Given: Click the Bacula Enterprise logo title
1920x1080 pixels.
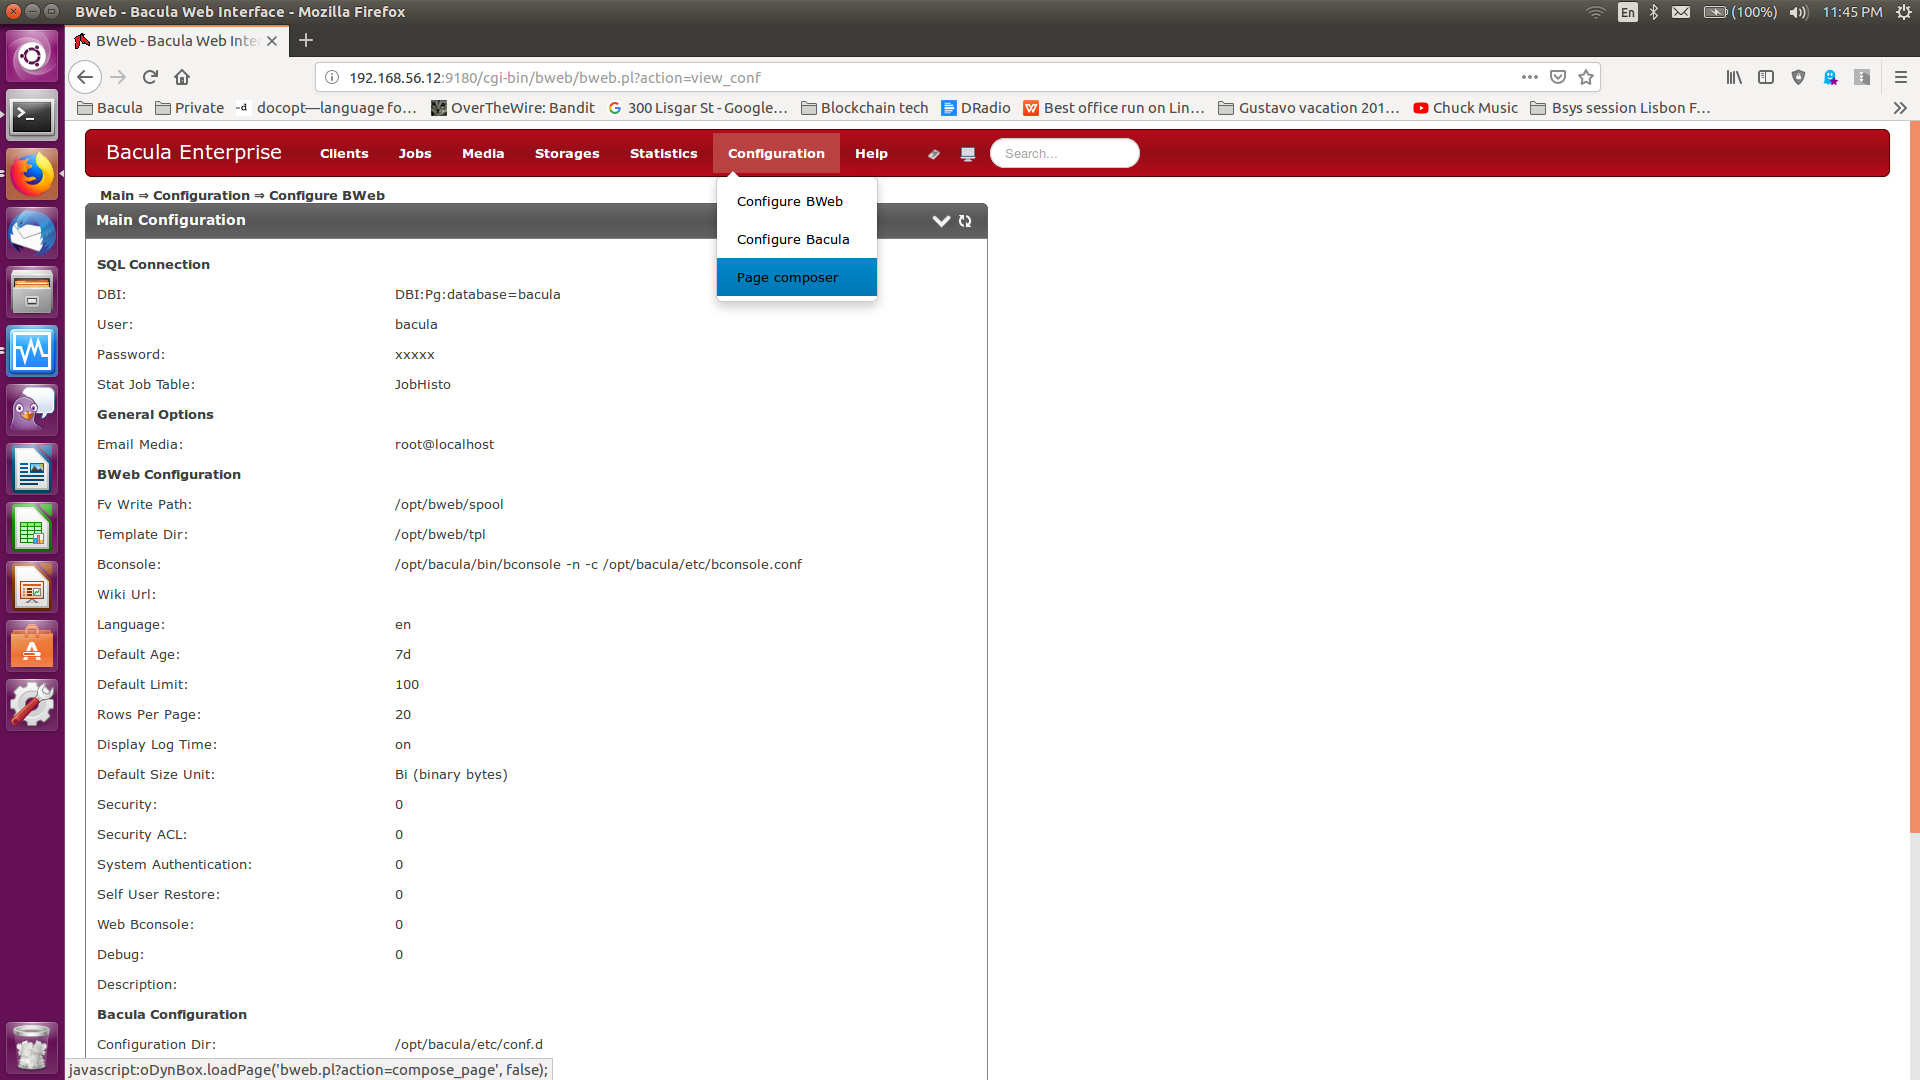Looking at the screenshot, I should (194, 152).
